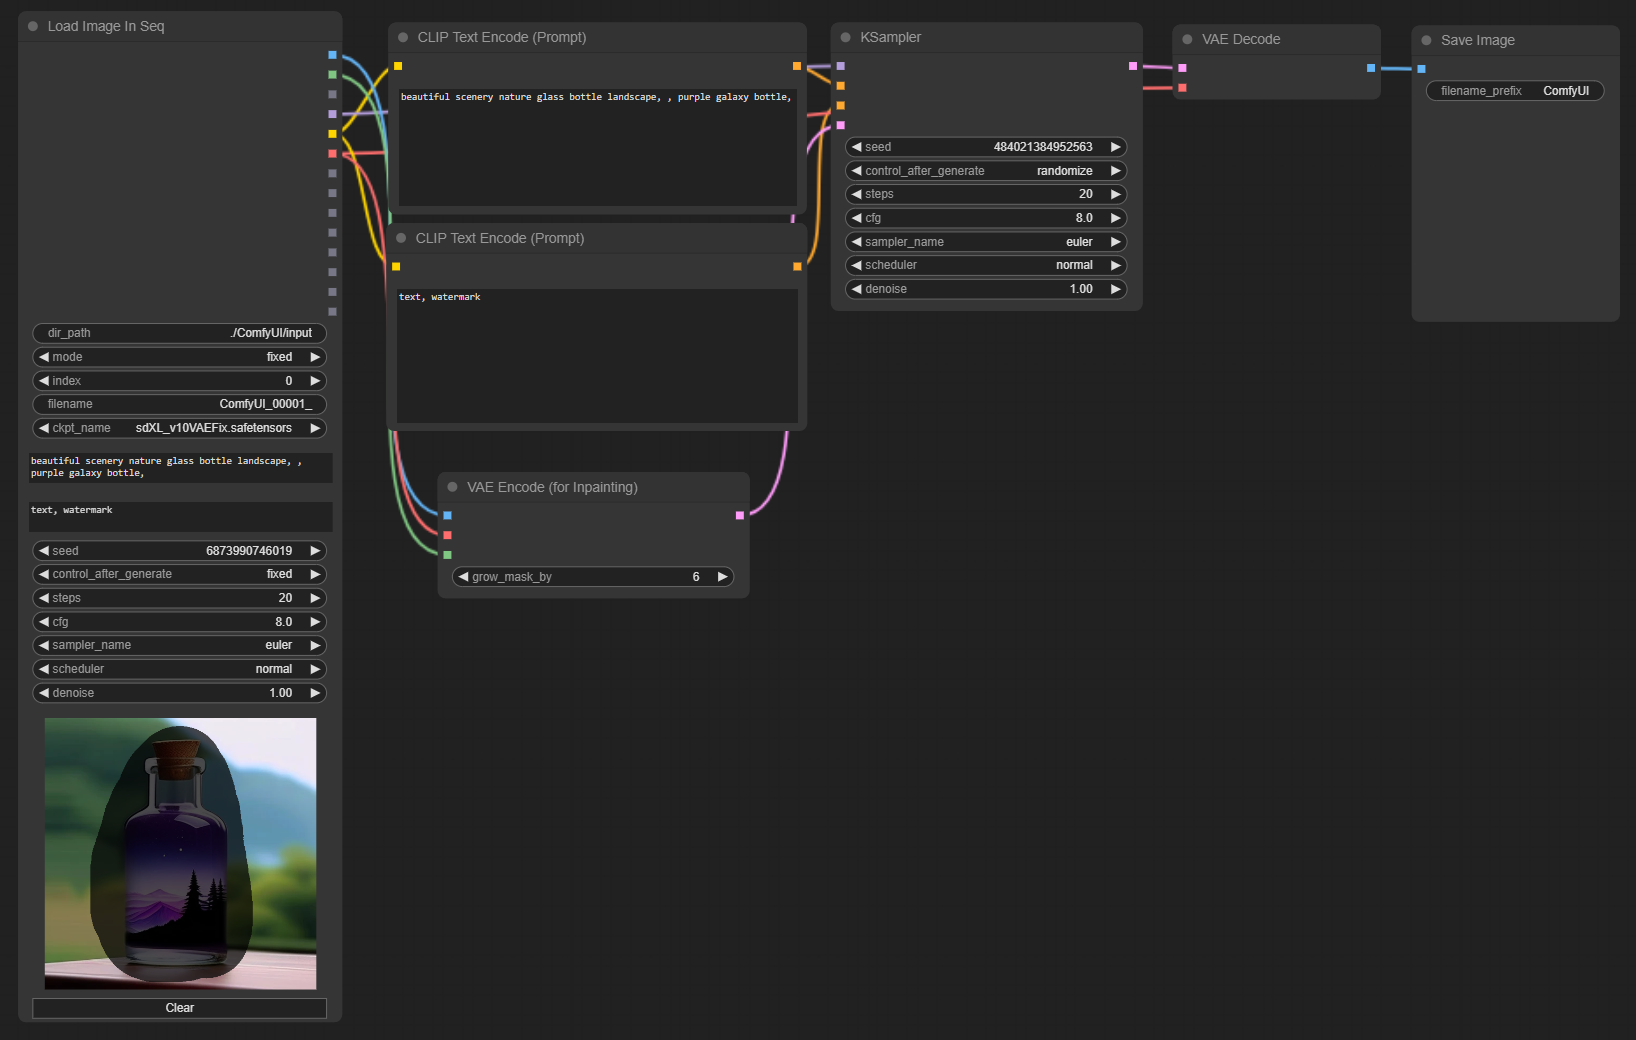Collapse the KSampler node via its title dot

click(846, 38)
